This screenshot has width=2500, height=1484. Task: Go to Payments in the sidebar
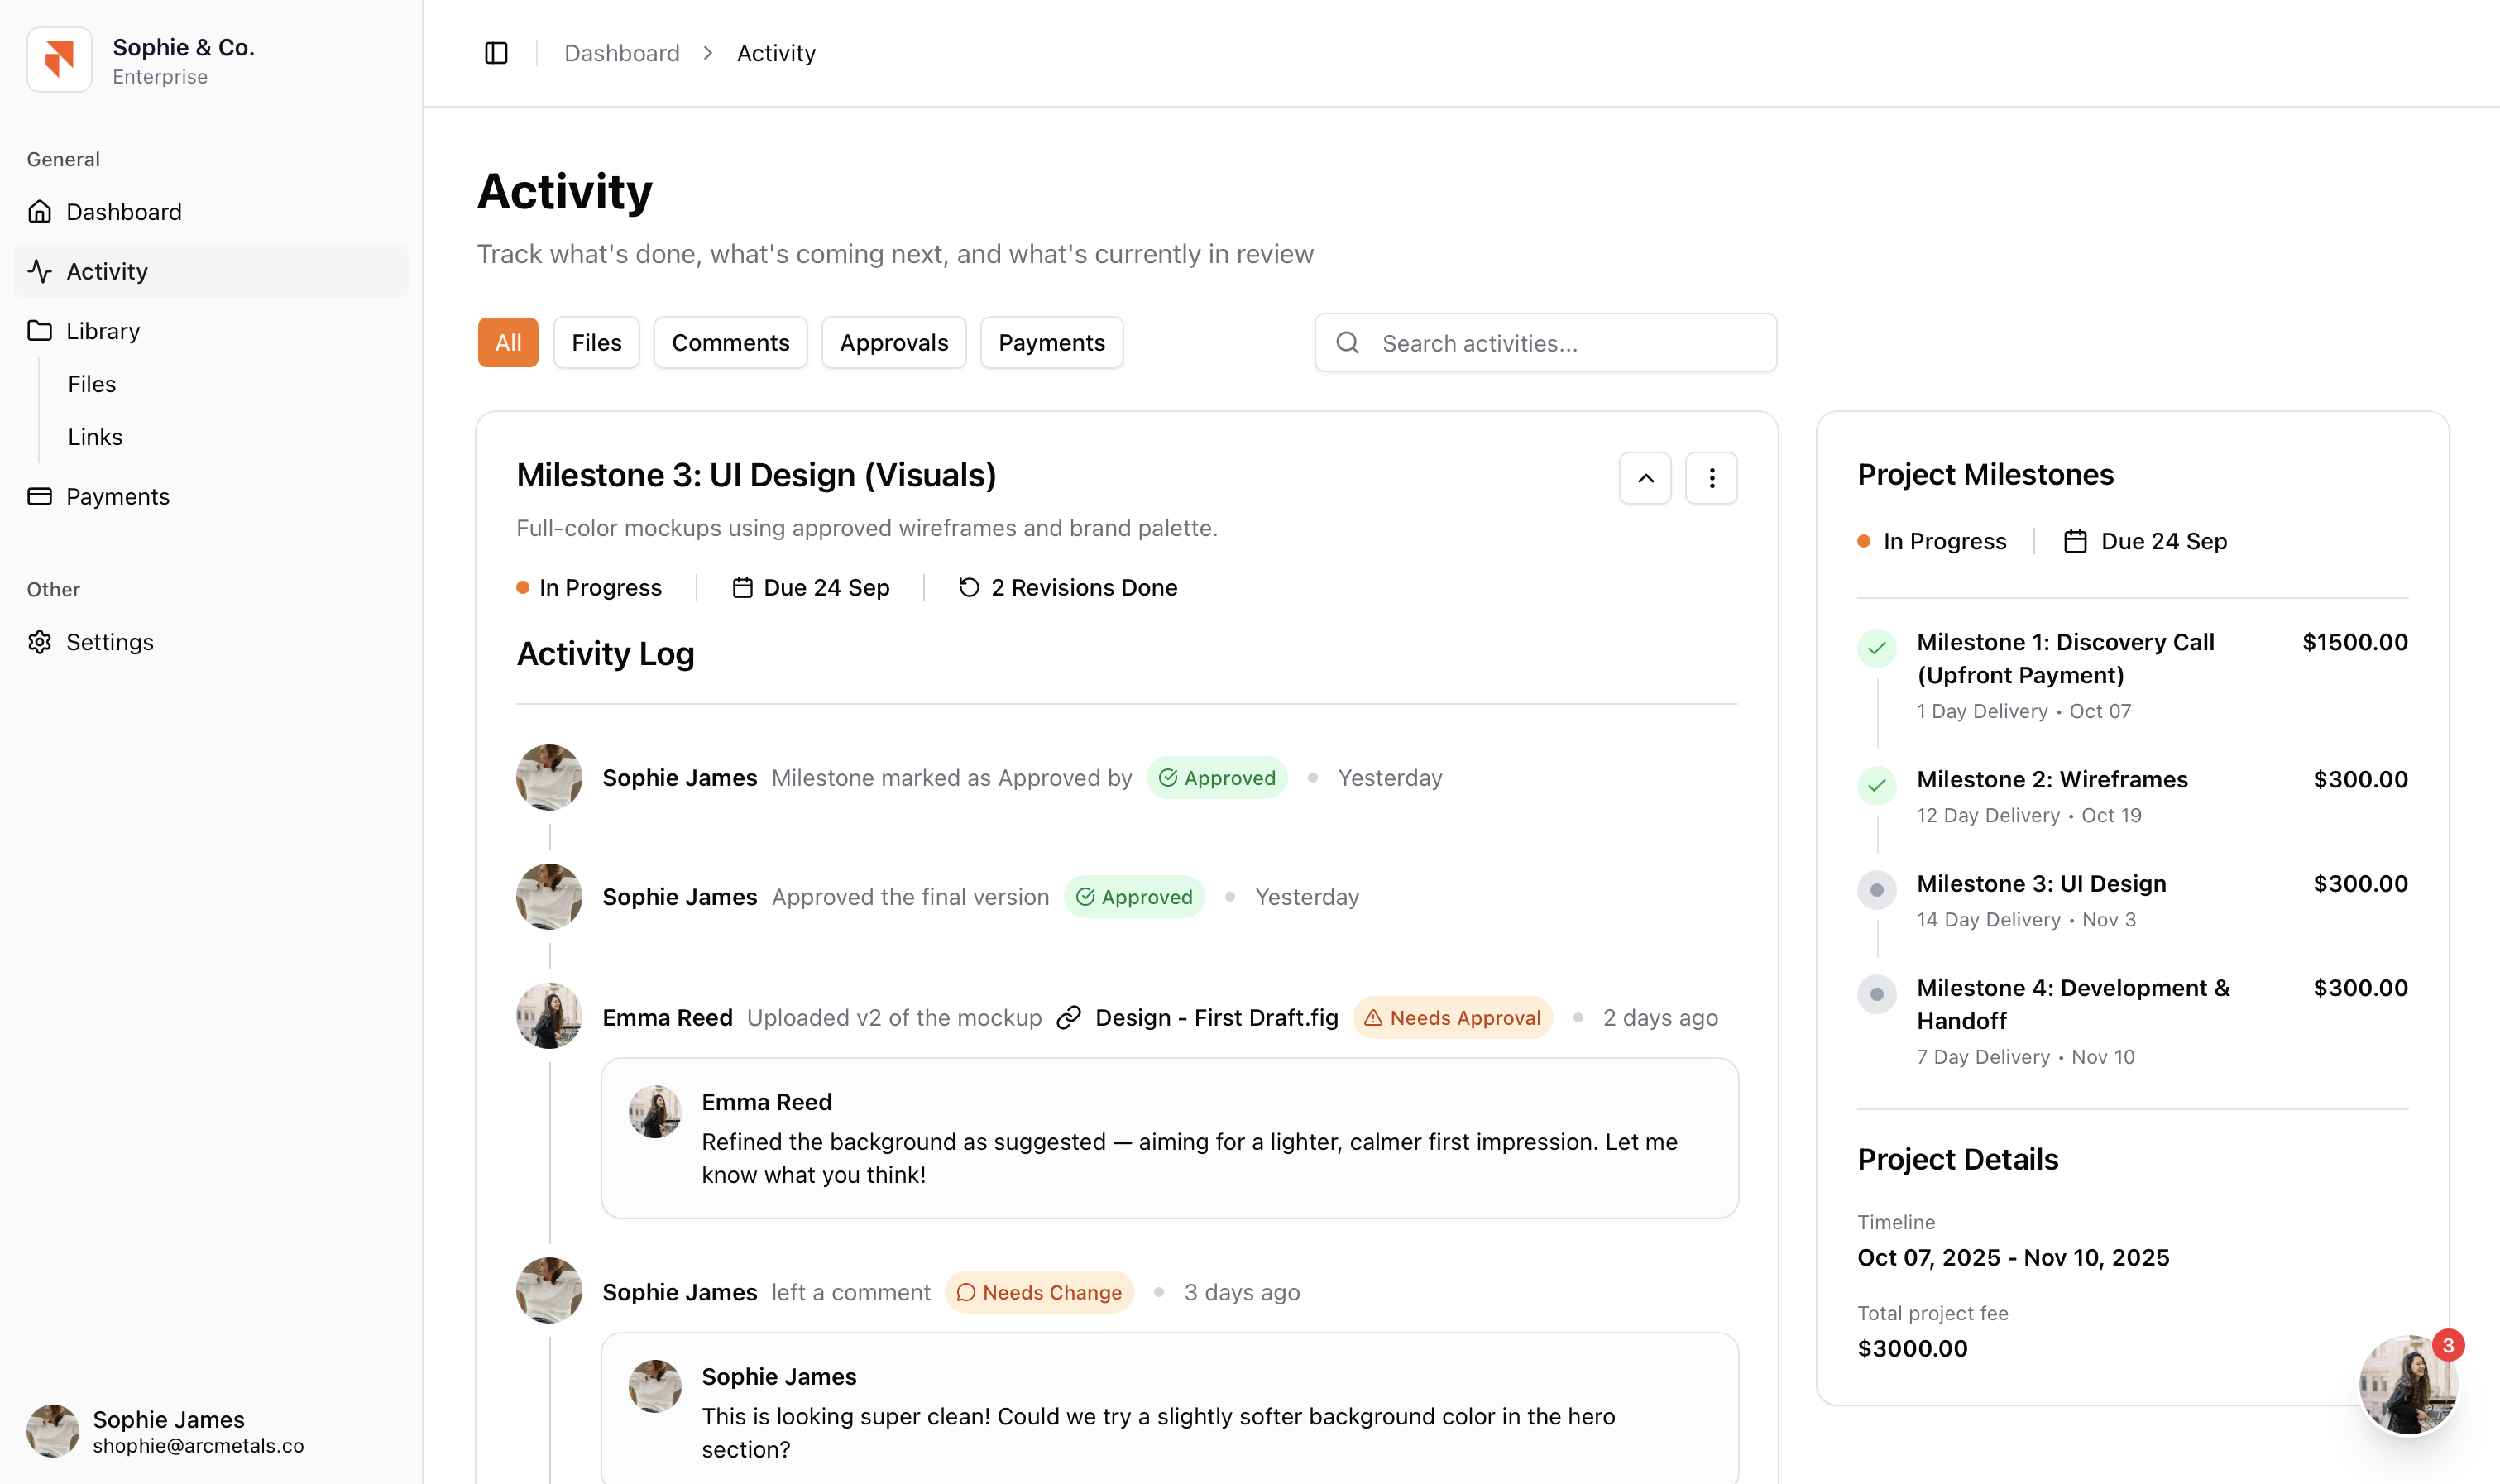point(117,497)
